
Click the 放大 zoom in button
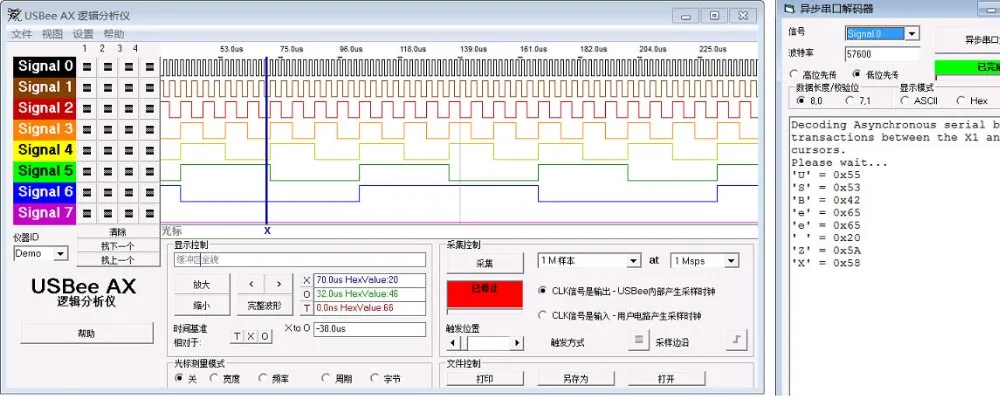point(202,284)
